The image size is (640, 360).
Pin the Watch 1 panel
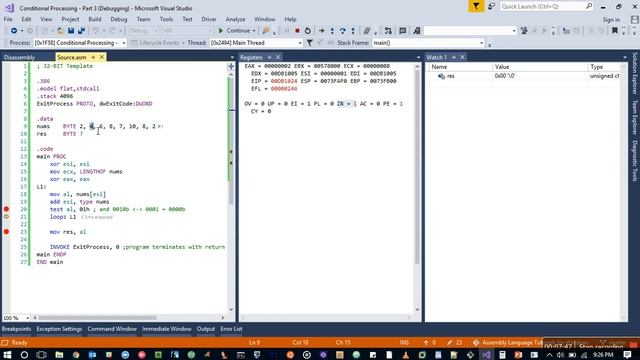click(x=453, y=57)
